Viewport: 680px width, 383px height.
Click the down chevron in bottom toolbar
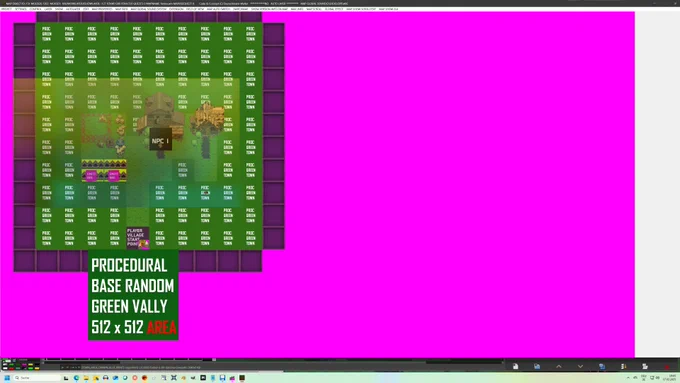click(x=580, y=367)
